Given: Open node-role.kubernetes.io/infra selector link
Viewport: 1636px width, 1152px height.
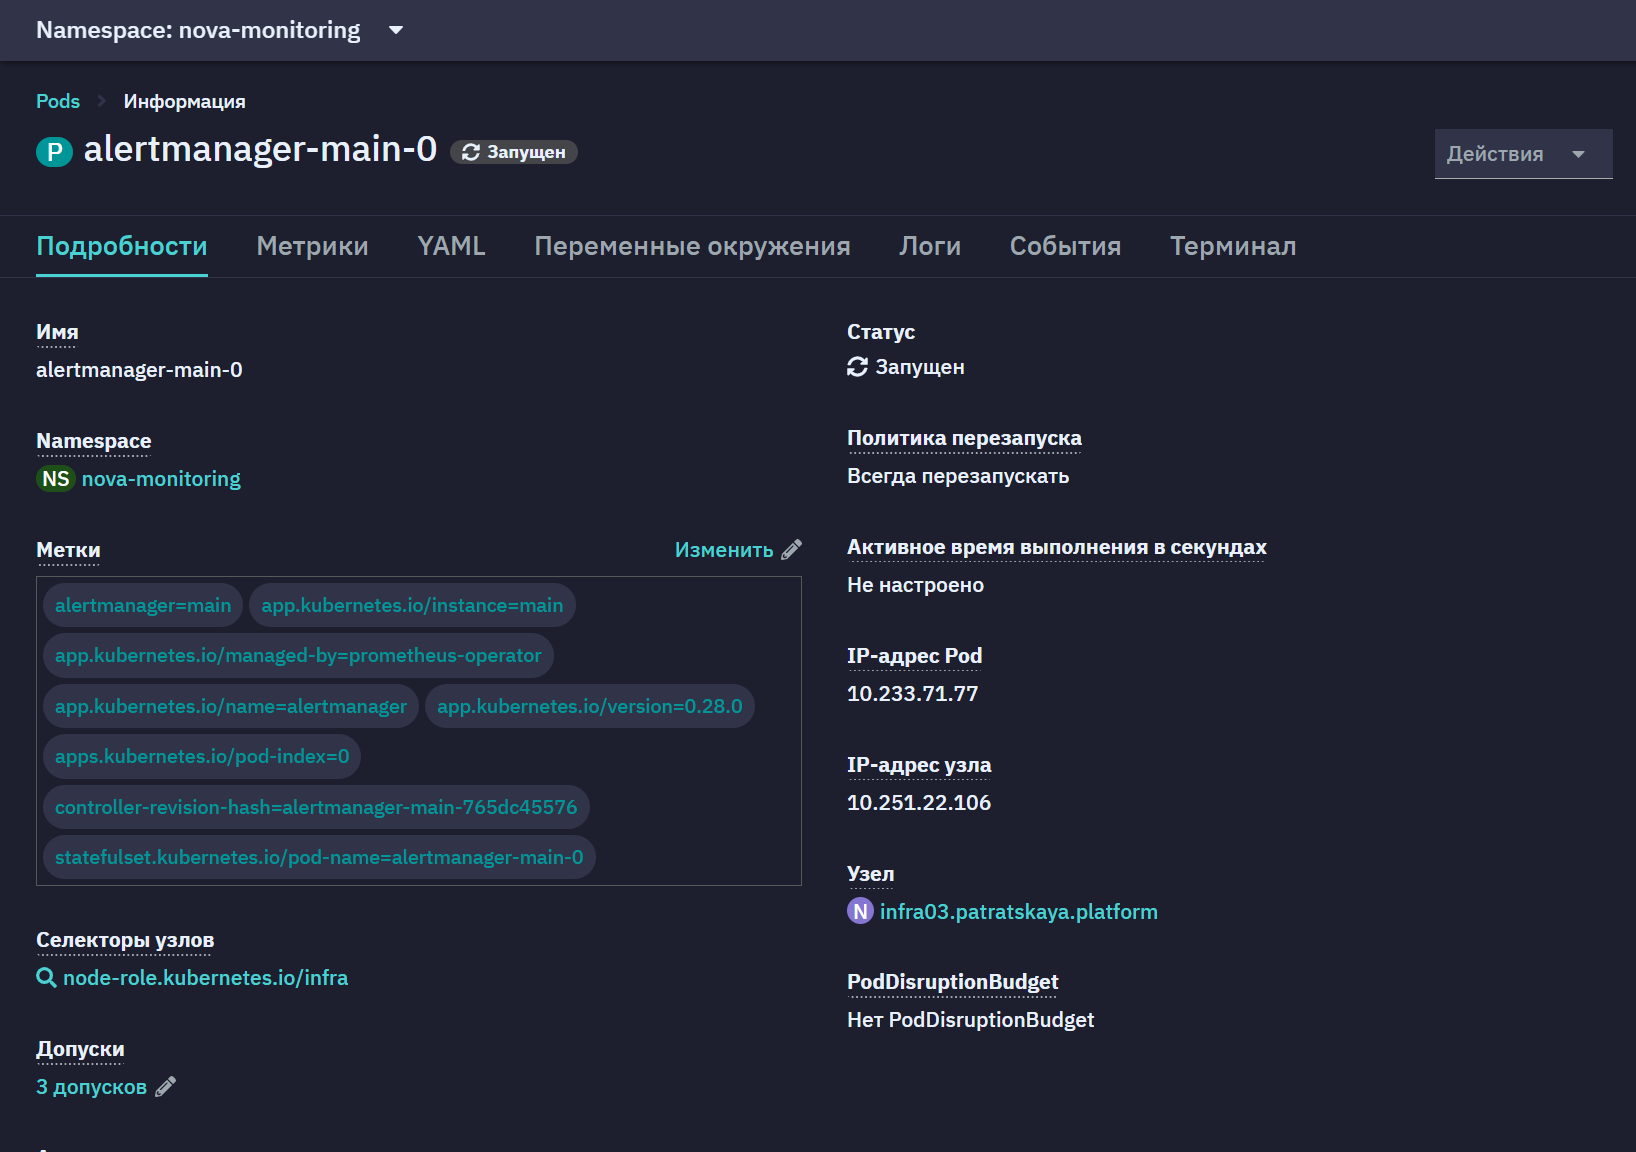Looking at the screenshot, I should (206, 978).
